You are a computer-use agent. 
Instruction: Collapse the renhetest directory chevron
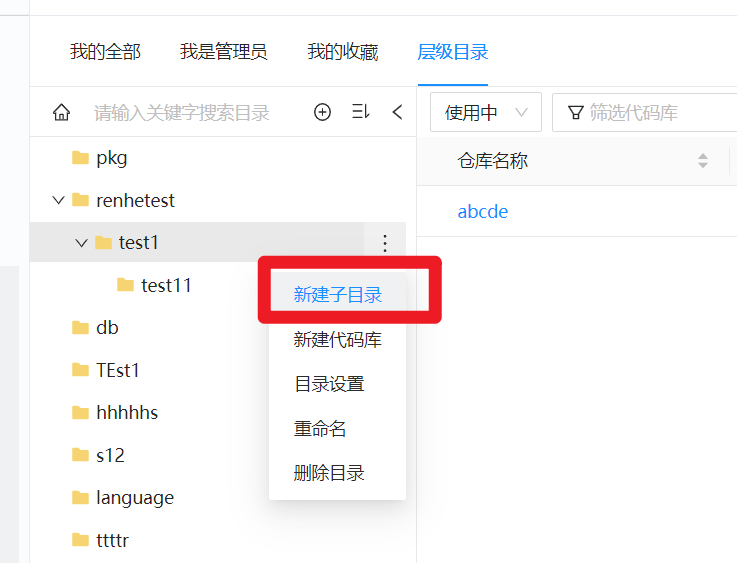click(58, 201)
